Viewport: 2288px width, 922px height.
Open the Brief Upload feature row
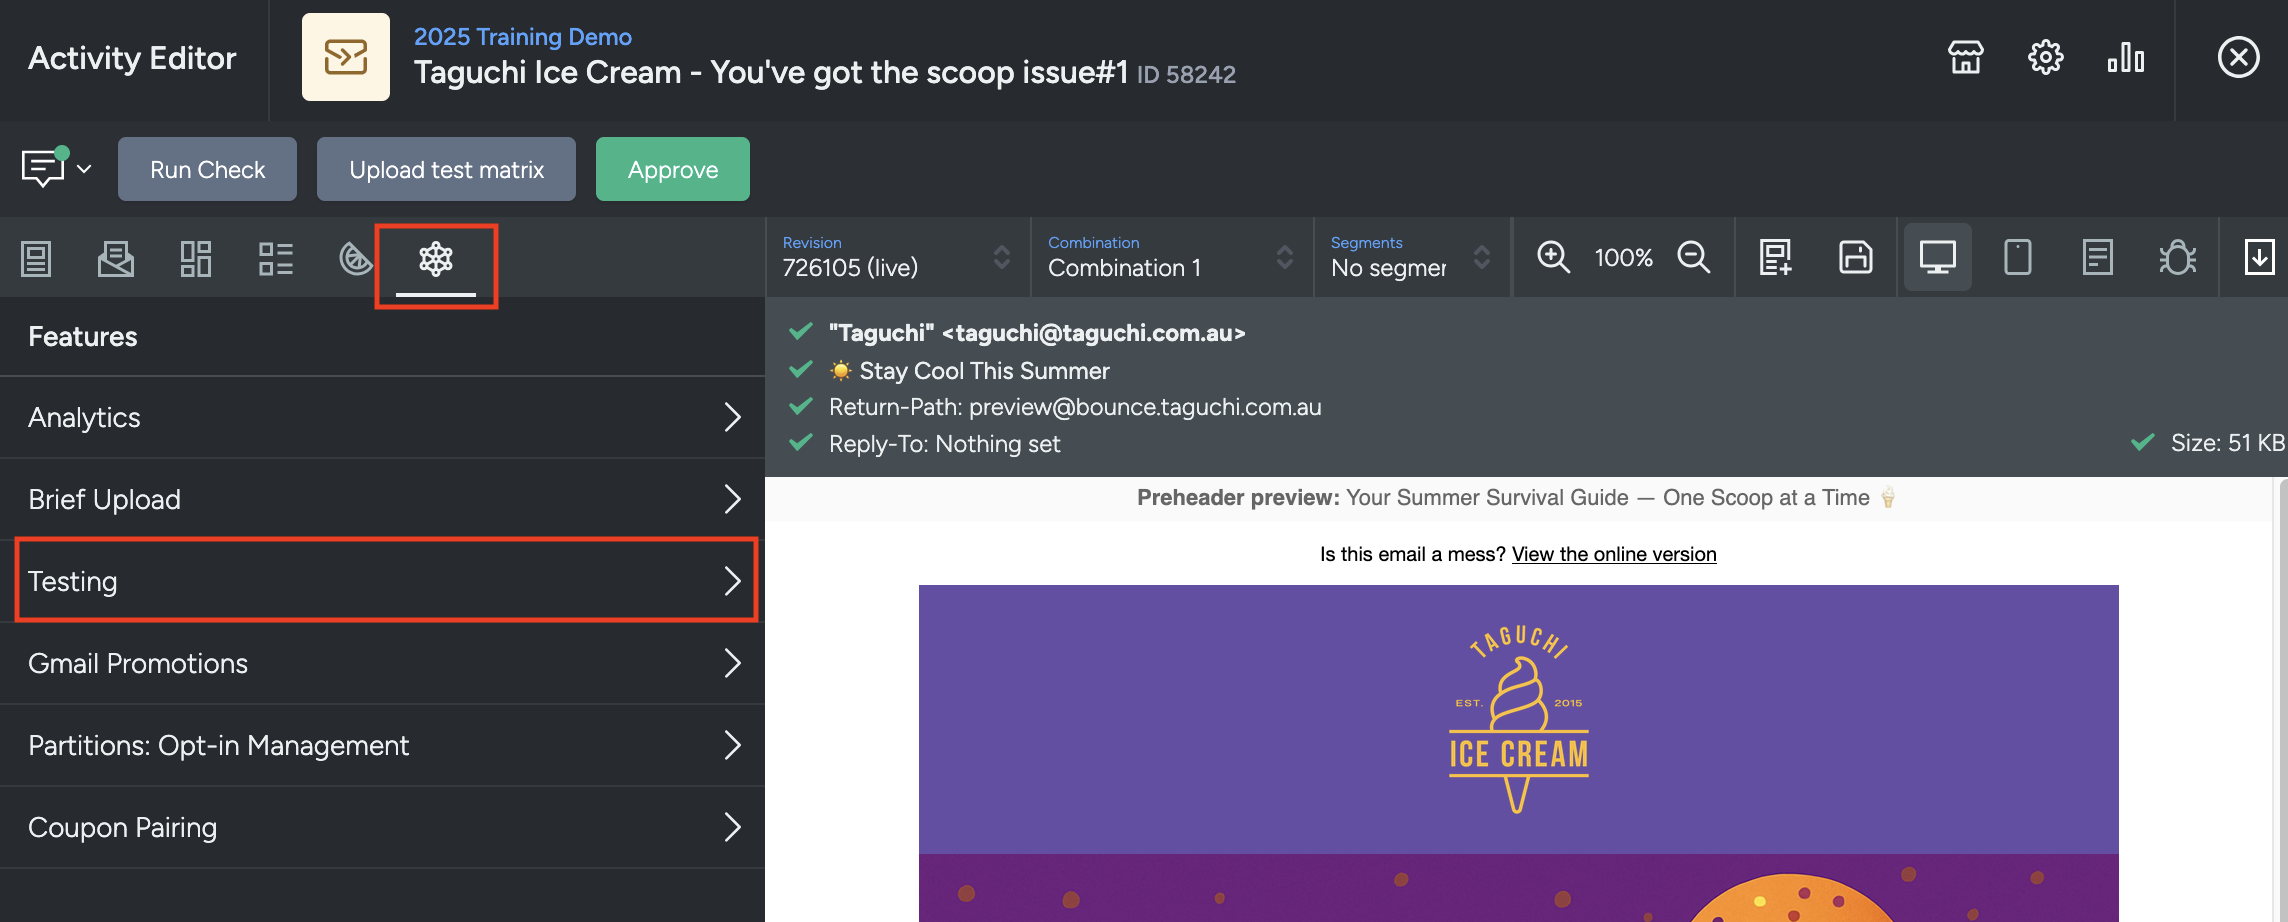pyautogui.click(x=382, y=500)
